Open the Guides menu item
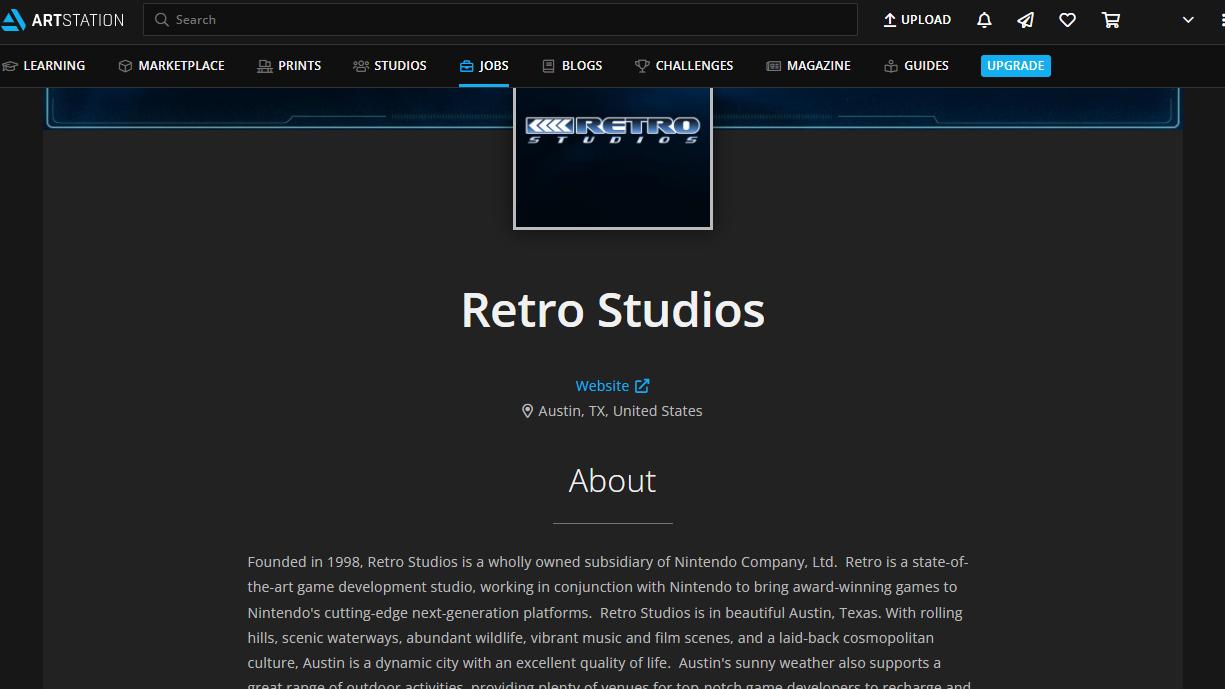Screen dimensions: 1225x689 click(x=916, y=66)
